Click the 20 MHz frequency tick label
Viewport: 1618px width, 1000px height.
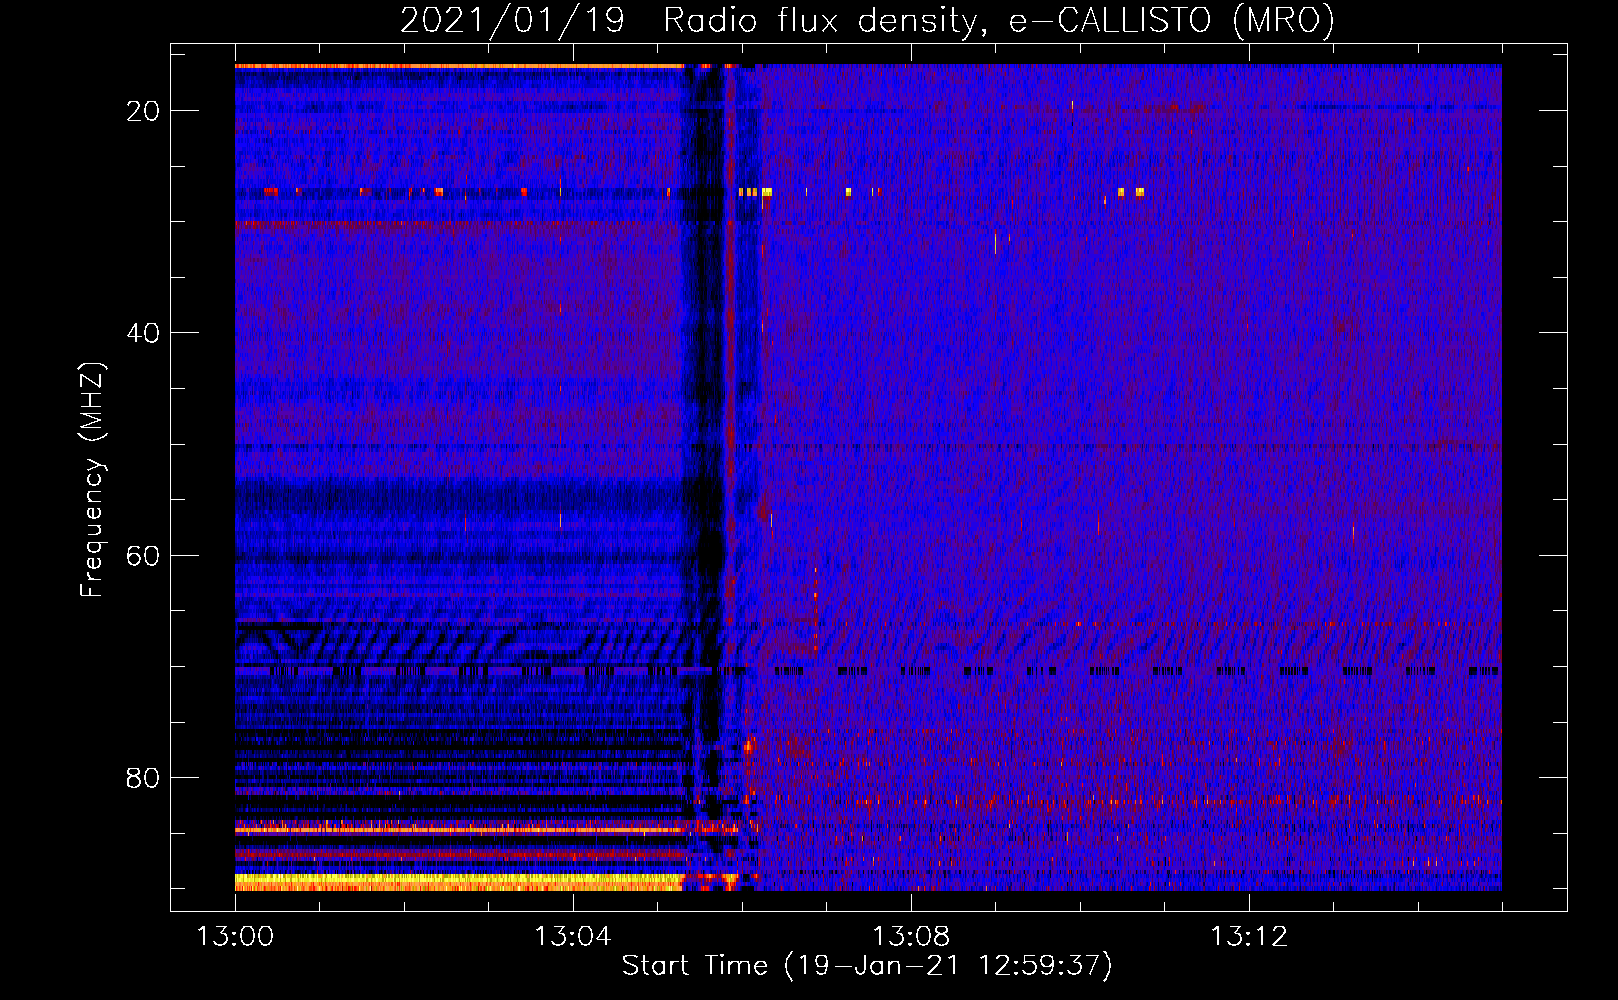[x=143, y=111]
